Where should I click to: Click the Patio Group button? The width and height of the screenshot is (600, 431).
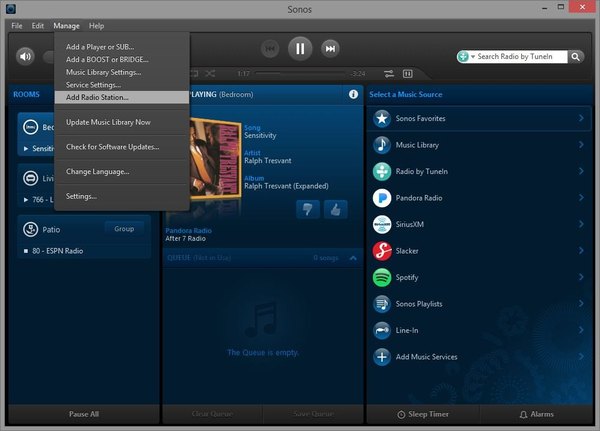click(x=124, y=229)
